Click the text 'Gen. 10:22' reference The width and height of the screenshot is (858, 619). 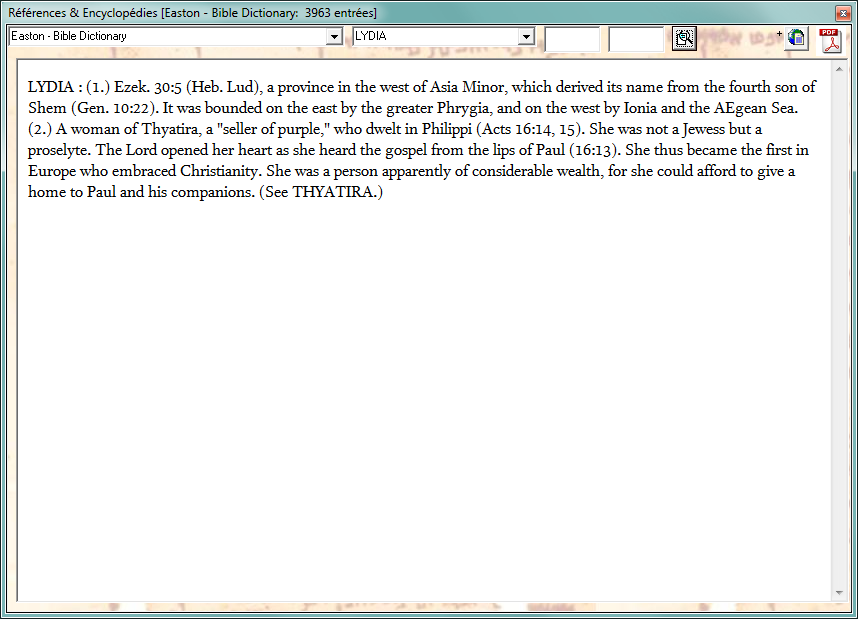(112, 108)
